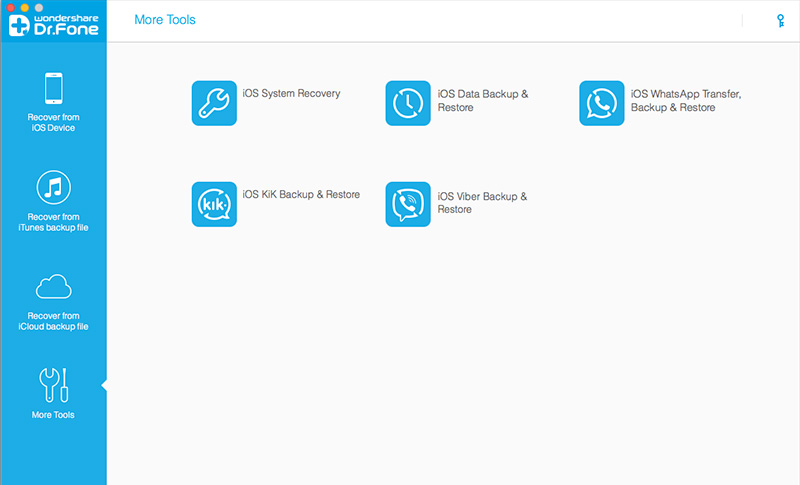This screenshot has width=800, height=485.
Task: Open the iOS Viber Backup icon
Action: tap(408, 204)
